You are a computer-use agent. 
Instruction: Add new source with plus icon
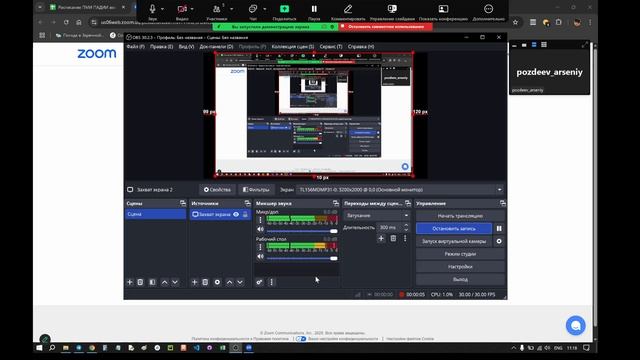(x=194, y=282)
